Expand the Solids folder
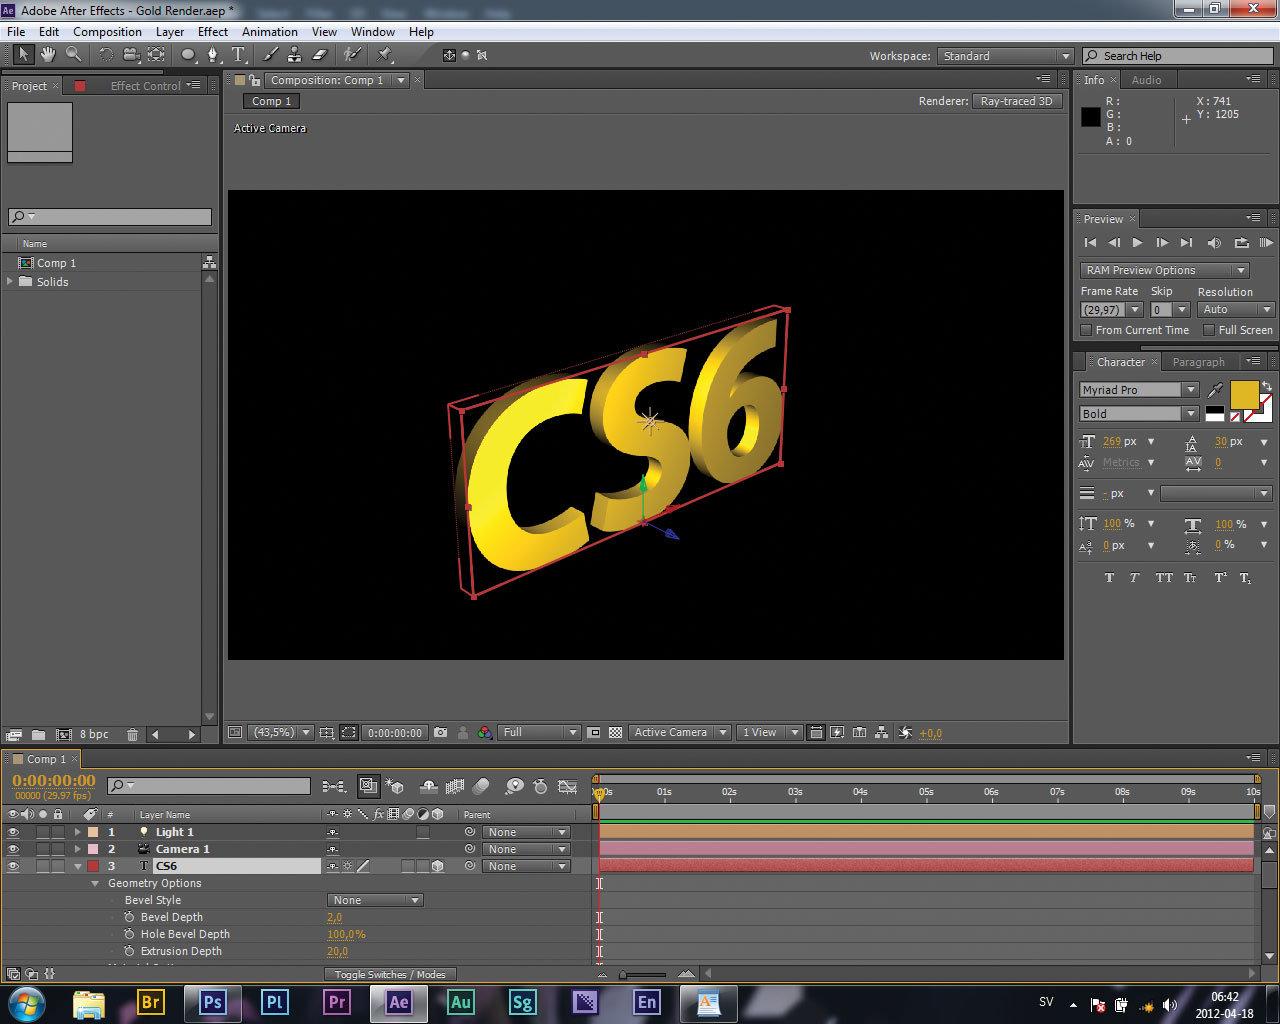1280x1024 pixels. (11, 282)
